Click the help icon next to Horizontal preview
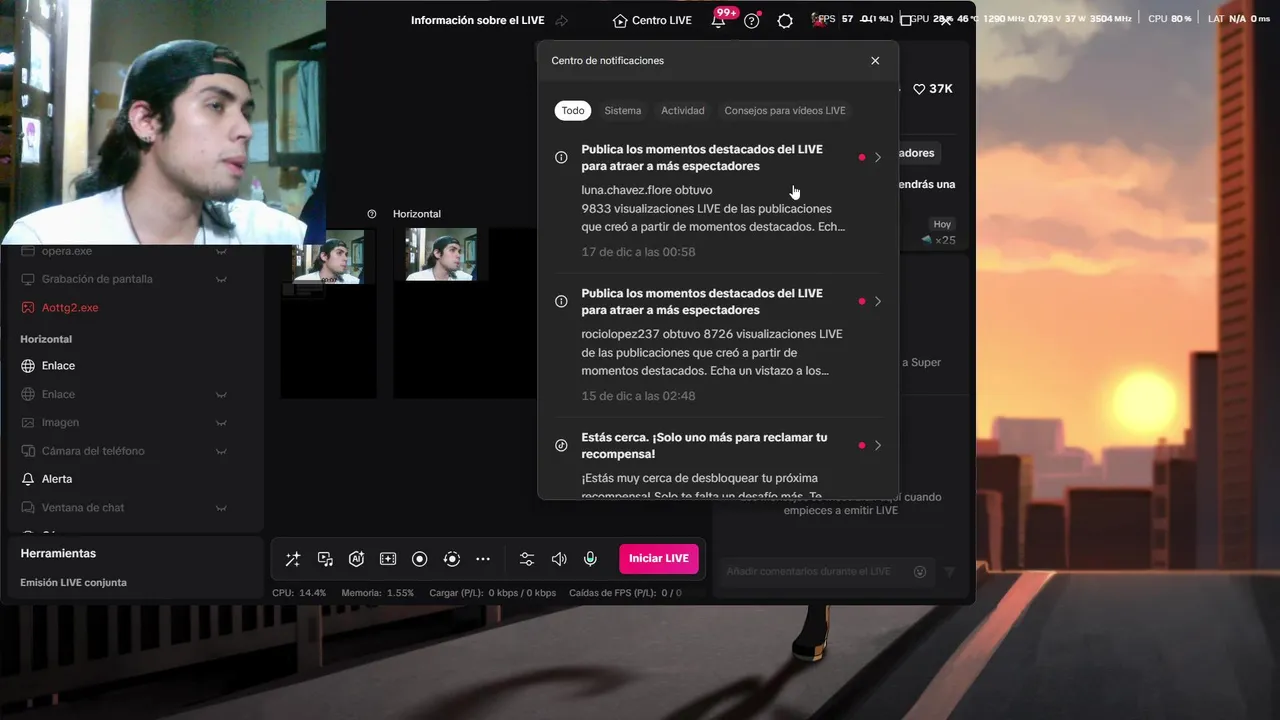The height and width of the screenshot is (720, 1280). (x=372, y=214)
